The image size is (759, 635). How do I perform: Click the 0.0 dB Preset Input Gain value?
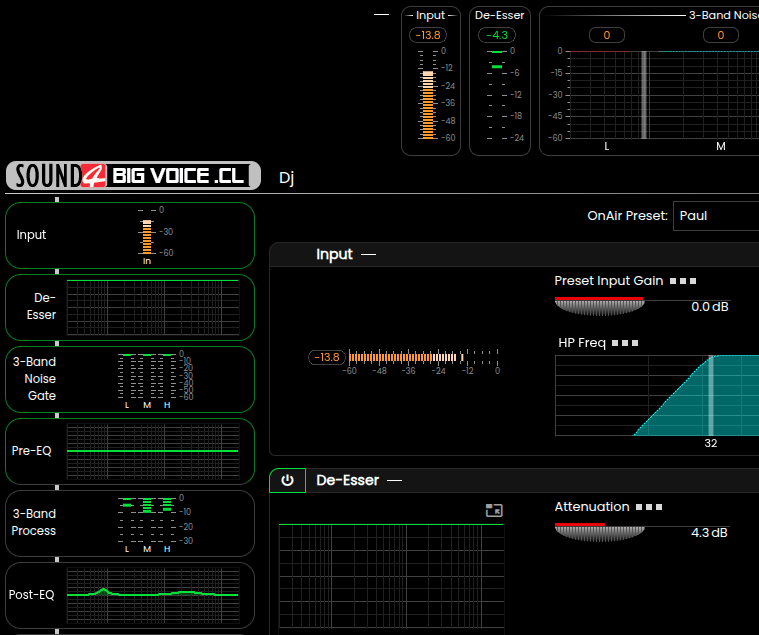710,307
